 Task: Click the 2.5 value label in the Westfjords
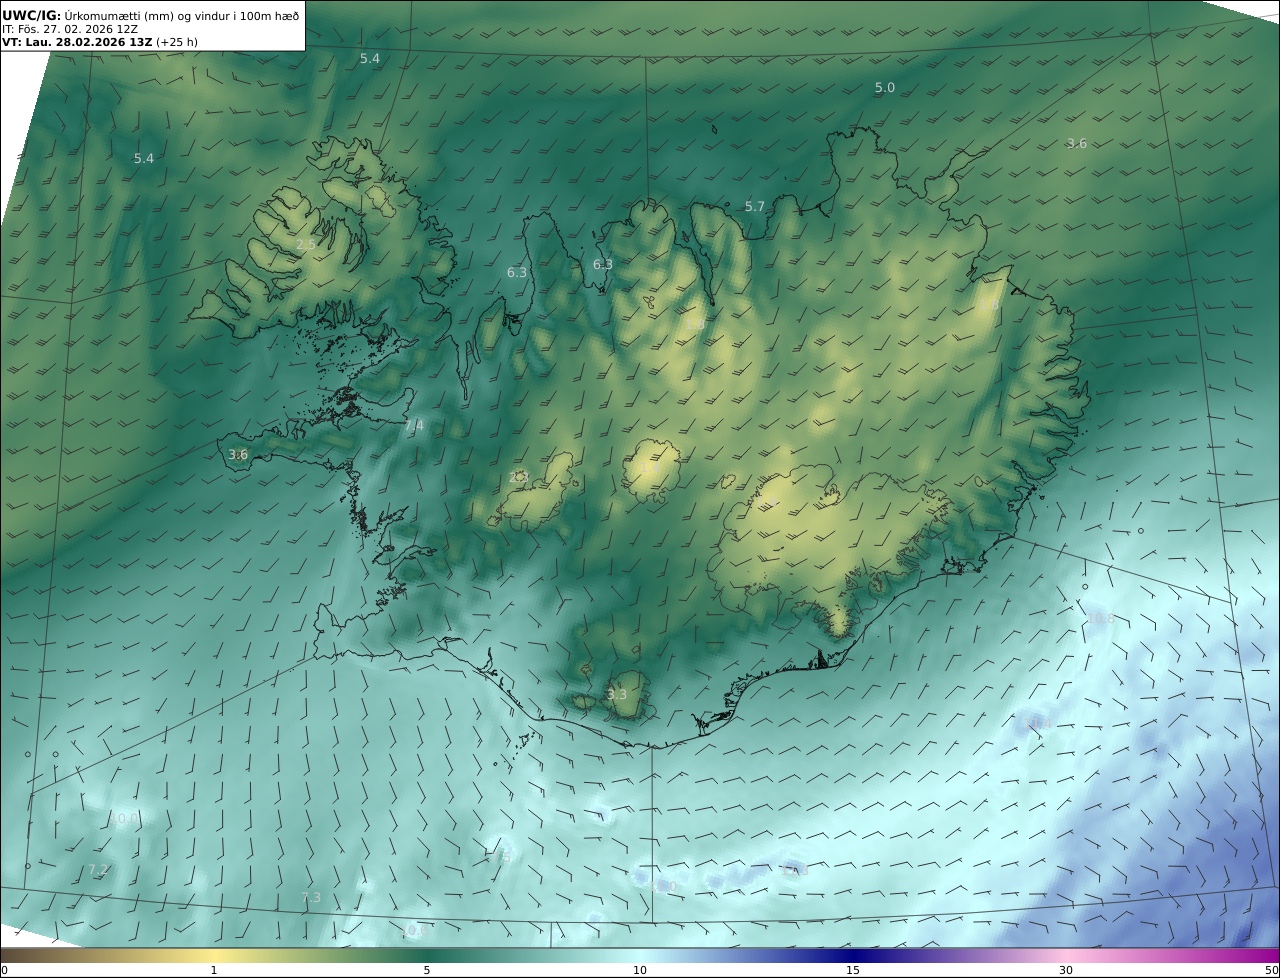tap(306, 245)
